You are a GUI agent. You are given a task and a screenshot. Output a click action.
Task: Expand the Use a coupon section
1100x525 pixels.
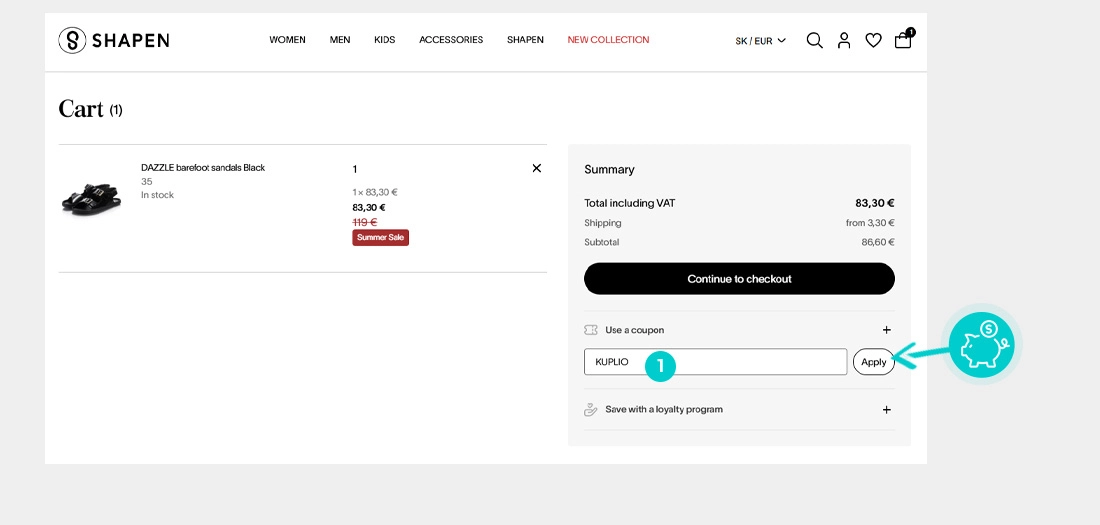pyautogui.click(x=886, y=330)
